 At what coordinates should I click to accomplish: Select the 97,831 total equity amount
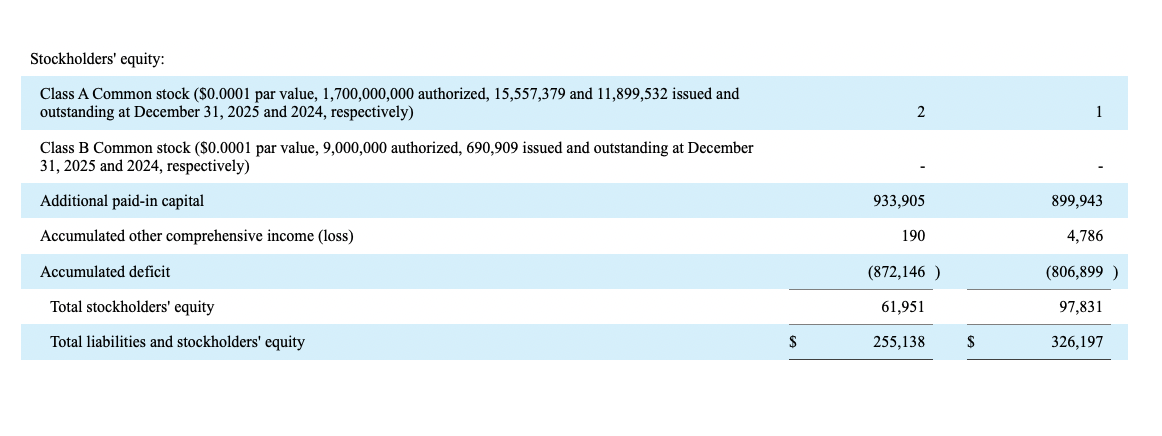pos(1081,307)
